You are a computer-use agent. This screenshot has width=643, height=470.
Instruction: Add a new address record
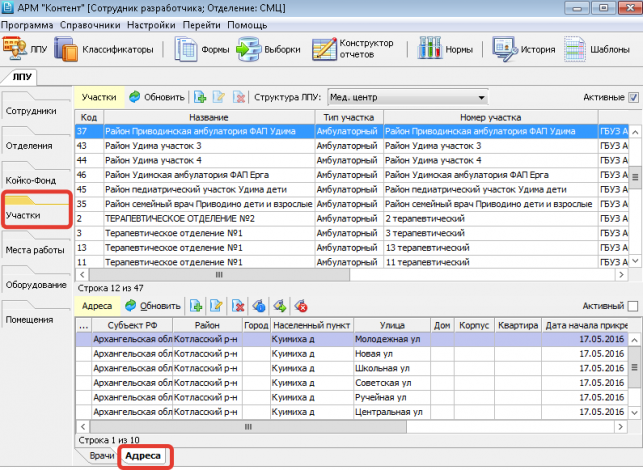click(196, 306)
